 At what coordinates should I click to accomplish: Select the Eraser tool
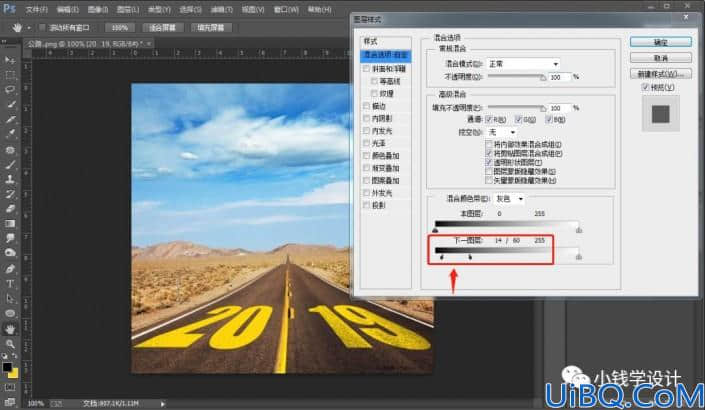10,209
